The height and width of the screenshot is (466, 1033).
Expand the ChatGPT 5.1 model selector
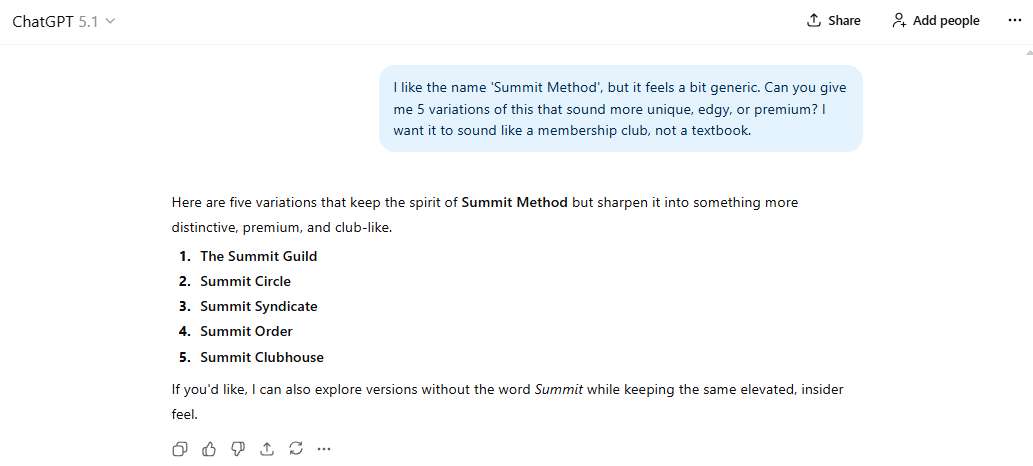(x=64, y=21)
